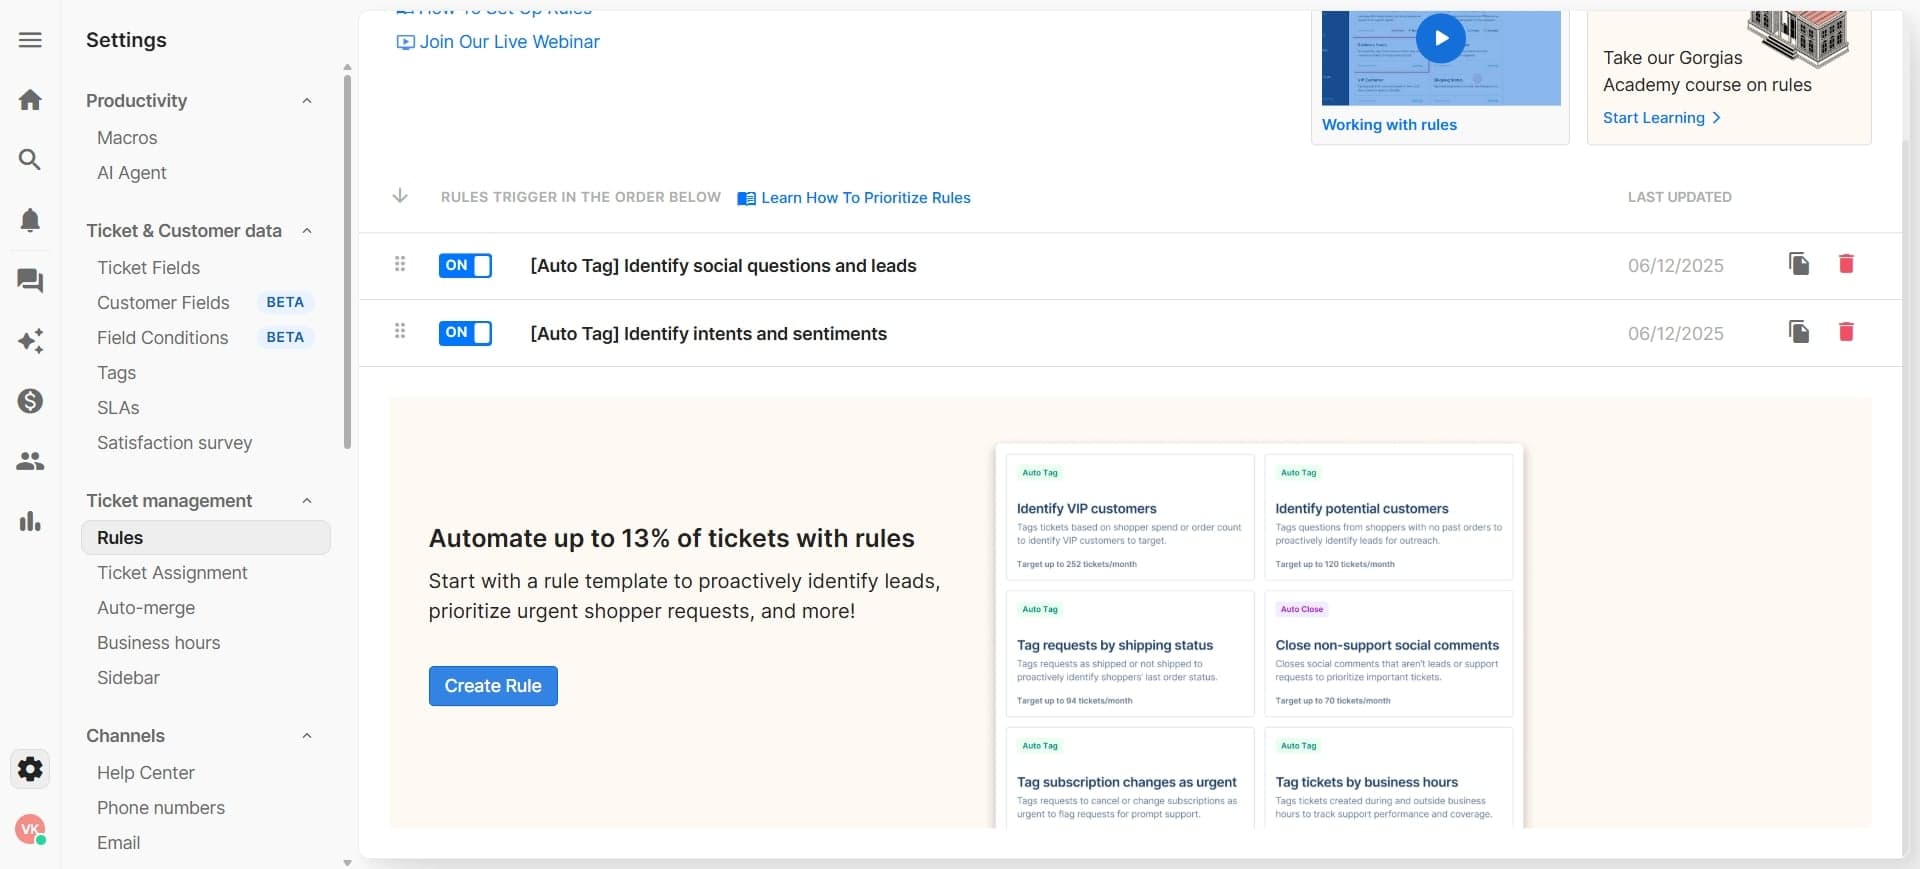Open Ticket Assignment settings
The height and width of the screenshot is (869, 1920).
tap(172, 573)
